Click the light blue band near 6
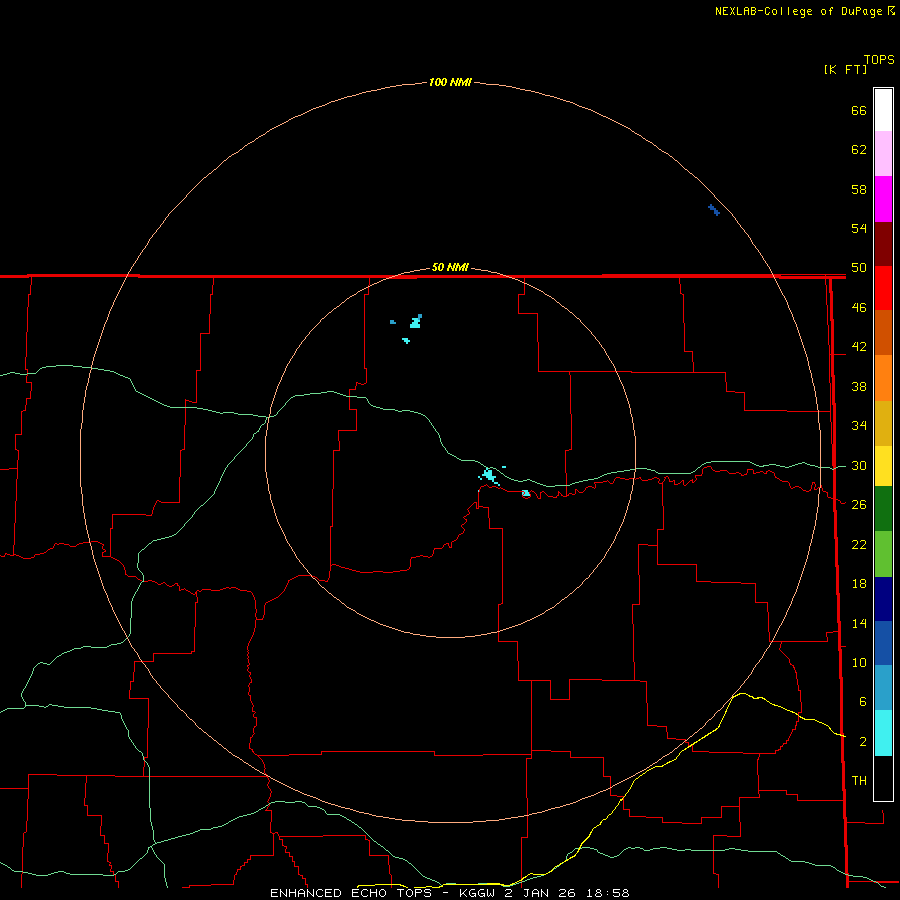The height and width of the screenshot is (900, 900). click(883, 688)
